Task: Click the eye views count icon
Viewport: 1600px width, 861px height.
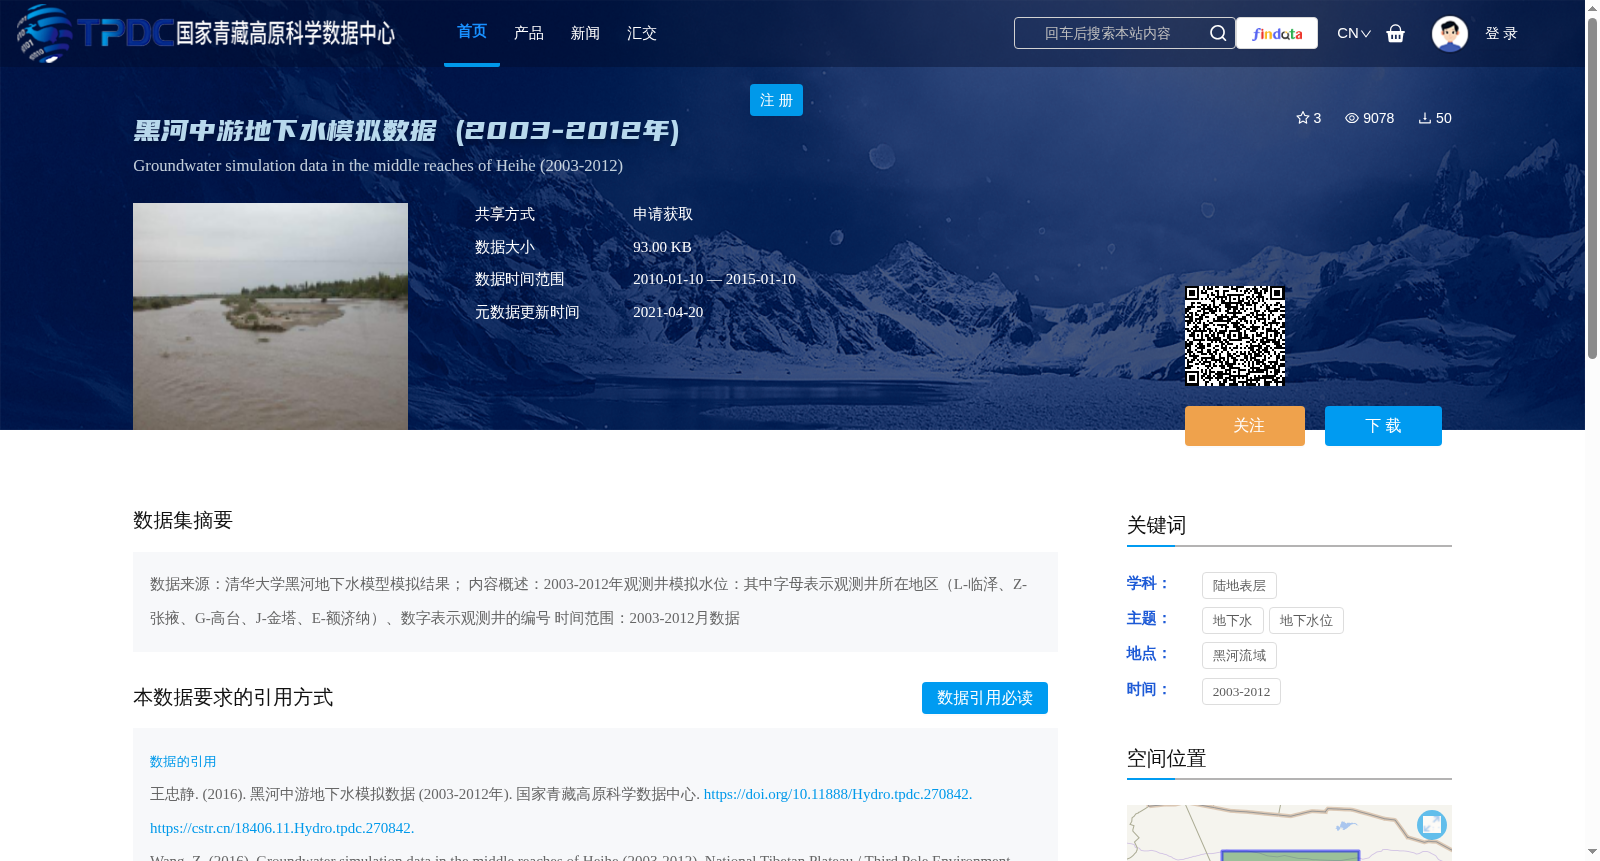Action: [x=1351, y=118]
